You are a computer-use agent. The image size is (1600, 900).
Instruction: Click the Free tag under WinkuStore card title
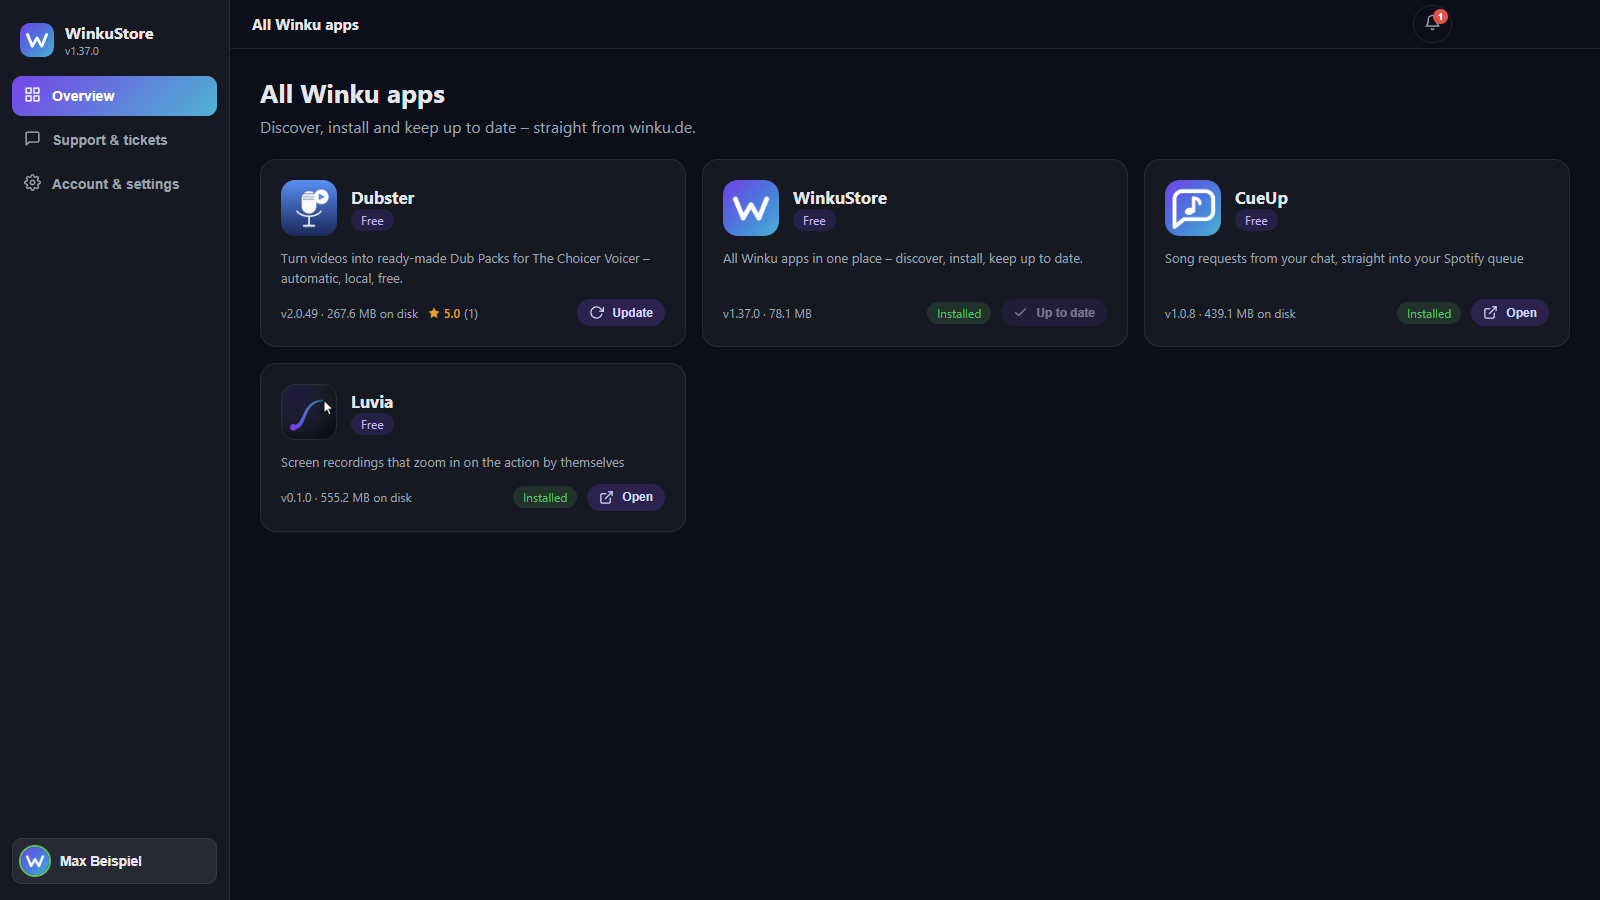[814, 221]
